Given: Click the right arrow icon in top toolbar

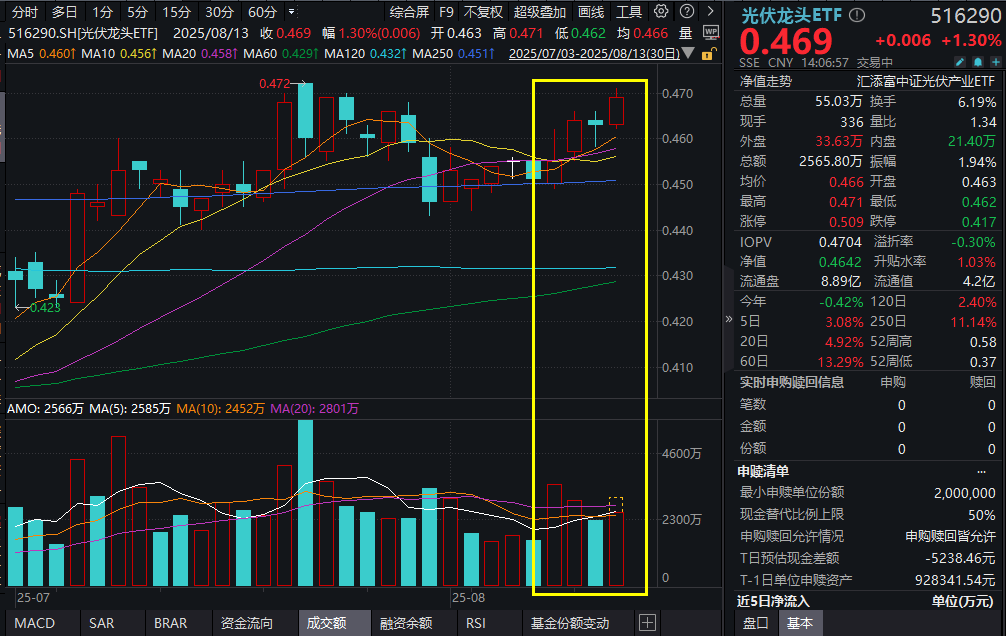Looking at the screenshot, I should click(x=710, y=12).
